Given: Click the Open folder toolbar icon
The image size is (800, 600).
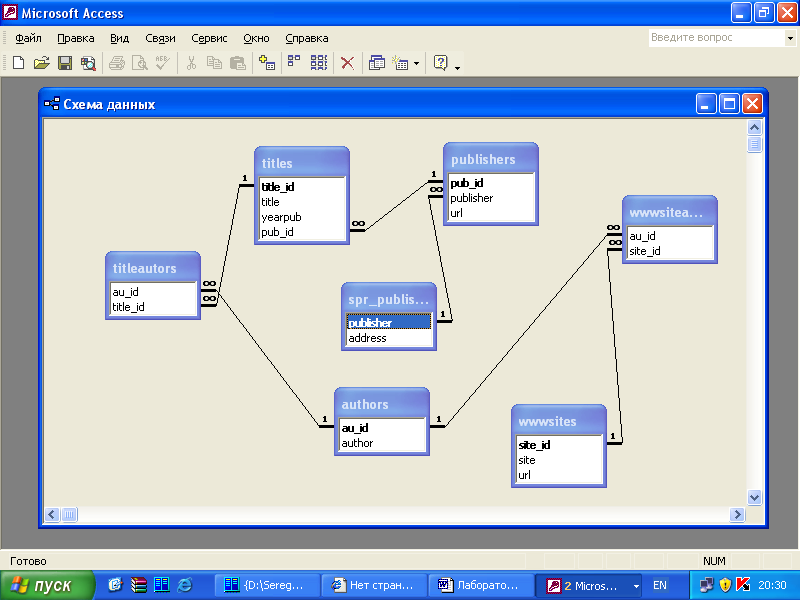Looking at the screenshot, I should [x=41, y=63].
